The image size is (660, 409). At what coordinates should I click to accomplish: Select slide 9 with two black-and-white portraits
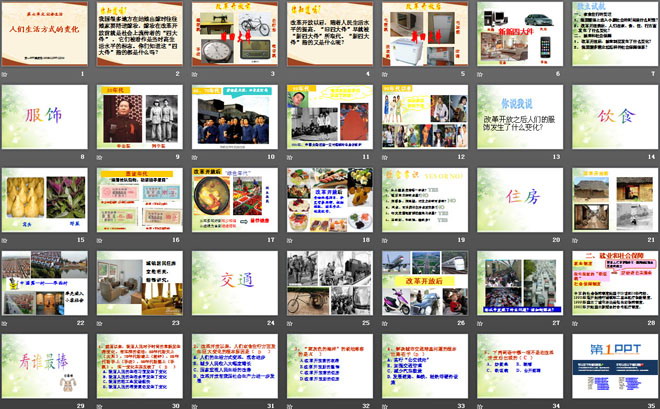pyautogui.click(x=140, y=117)
